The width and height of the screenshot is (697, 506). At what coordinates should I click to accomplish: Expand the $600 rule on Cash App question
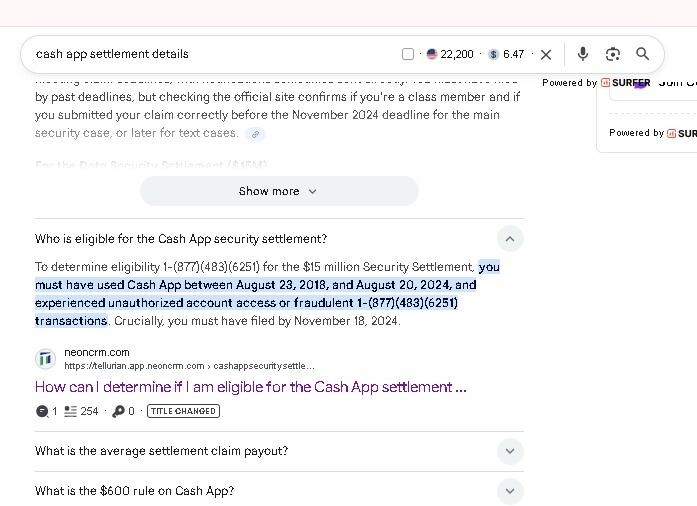509,491
